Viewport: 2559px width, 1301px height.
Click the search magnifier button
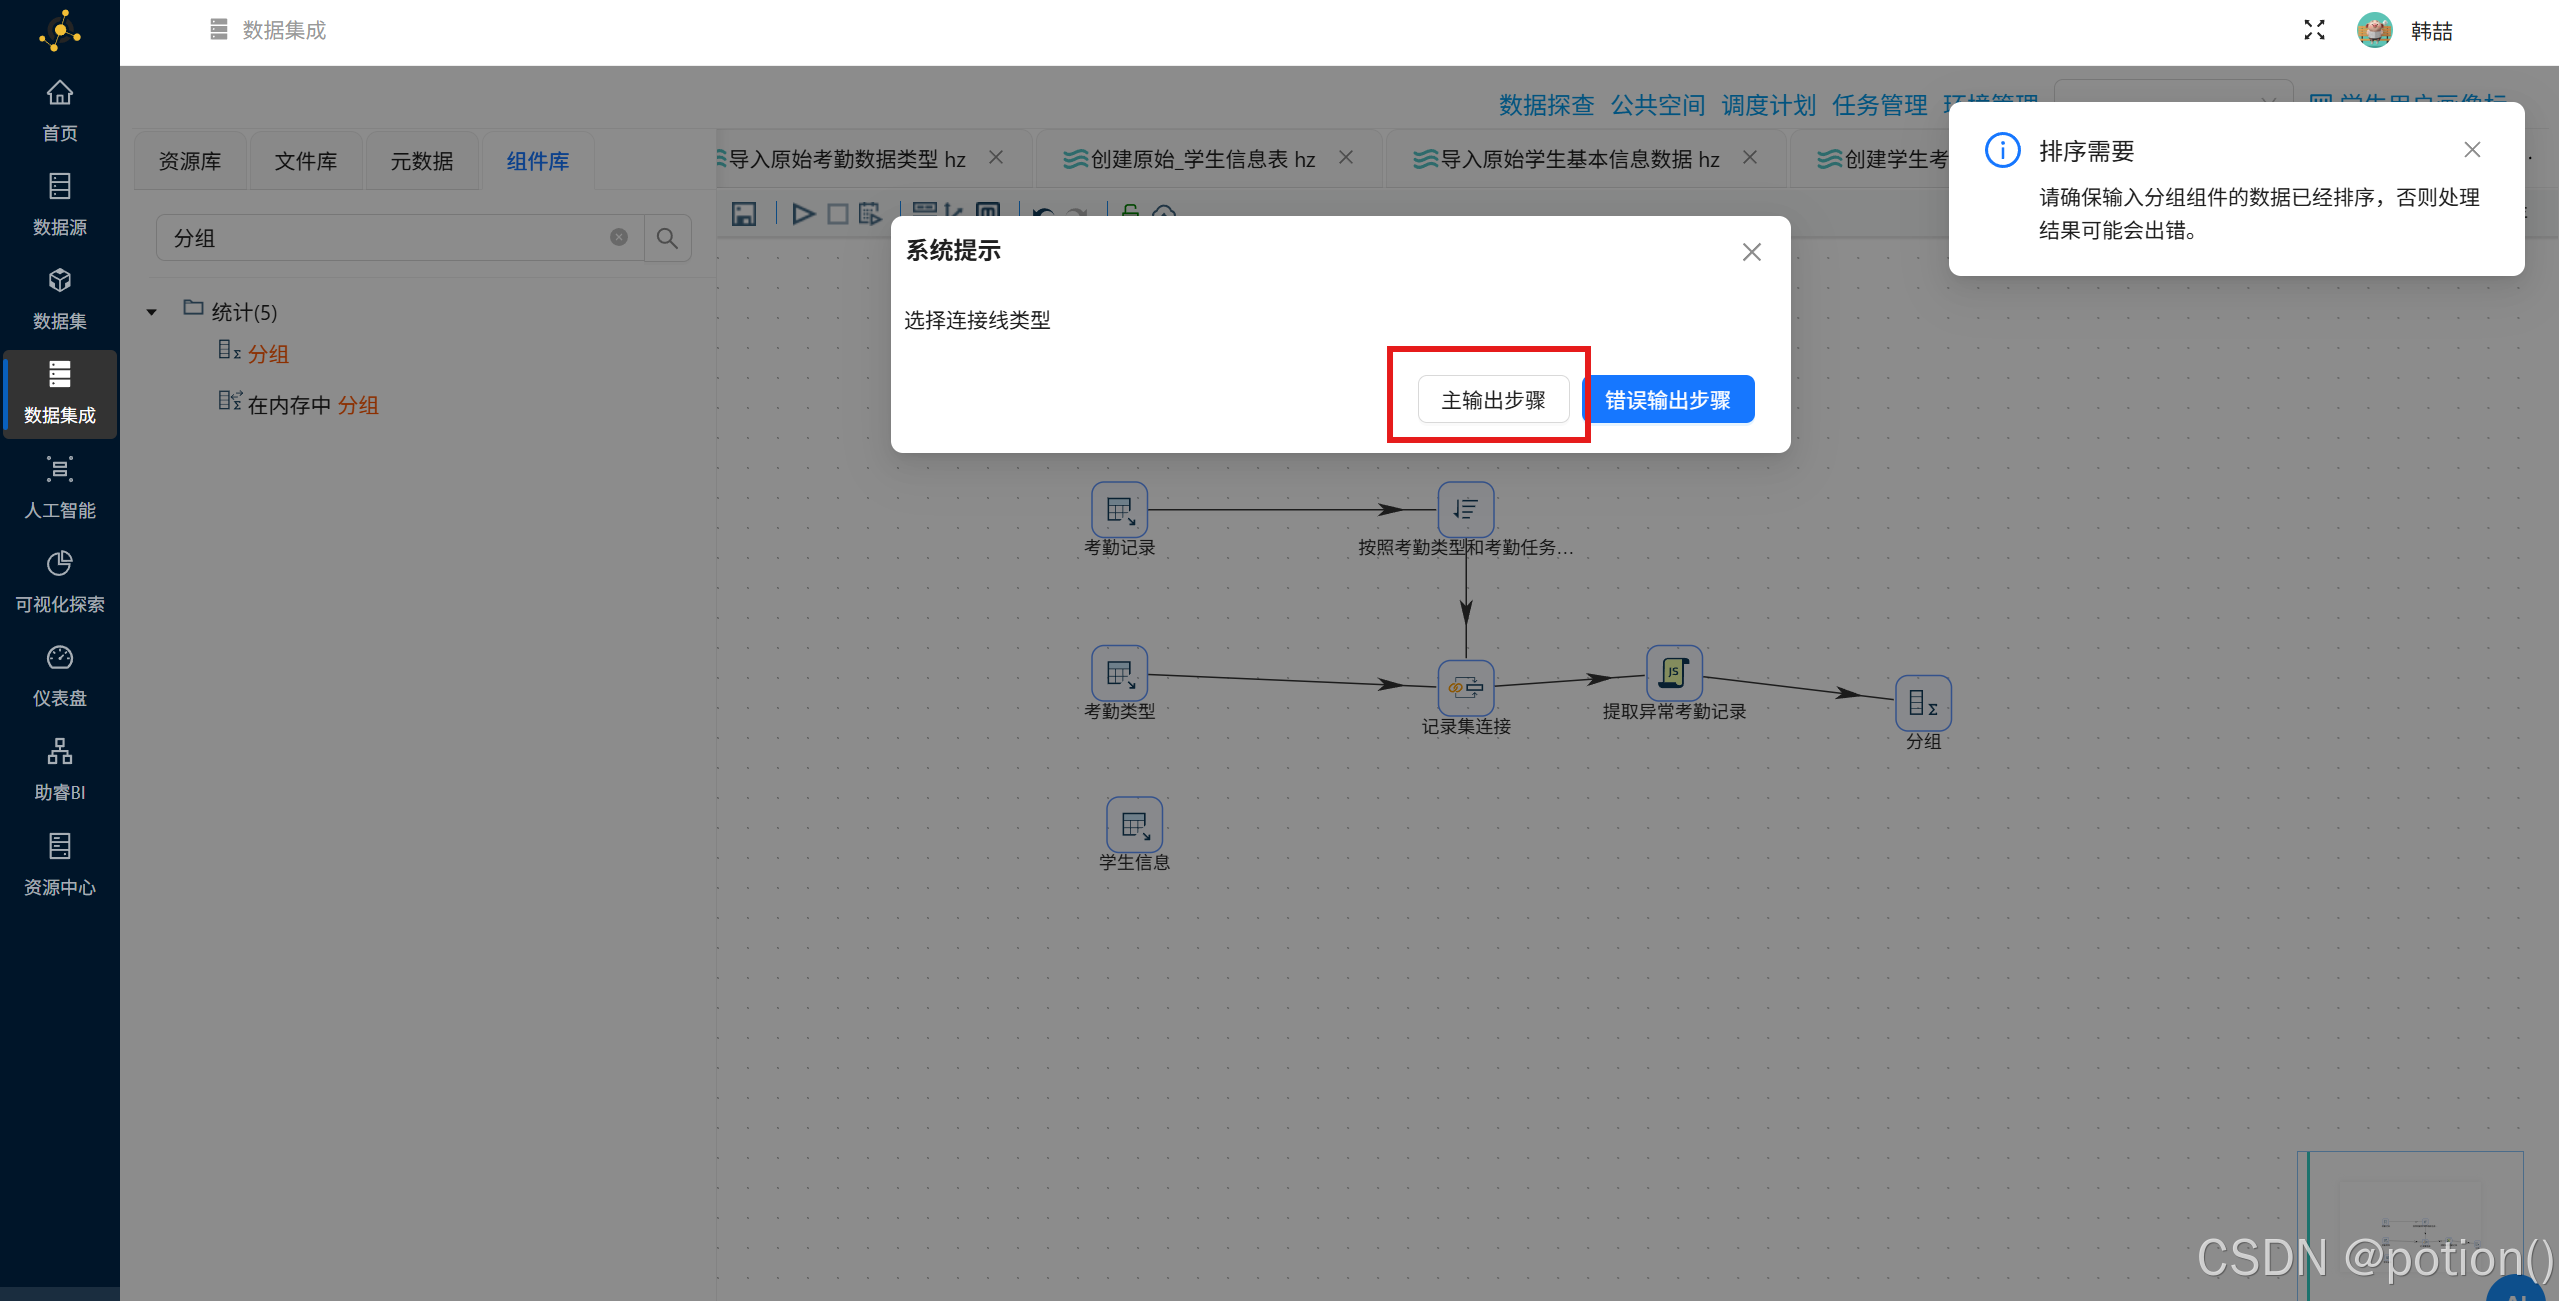pyautogui.click(x=667, y=238)
